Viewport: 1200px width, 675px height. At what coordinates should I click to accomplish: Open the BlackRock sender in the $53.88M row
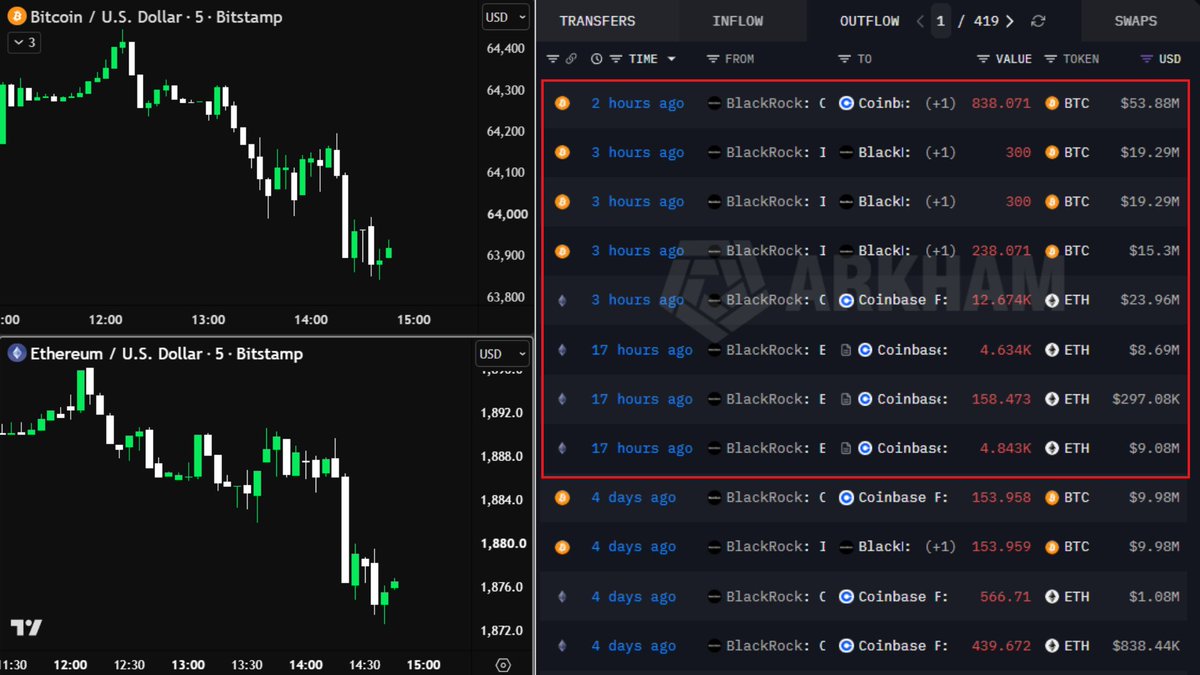766,103
